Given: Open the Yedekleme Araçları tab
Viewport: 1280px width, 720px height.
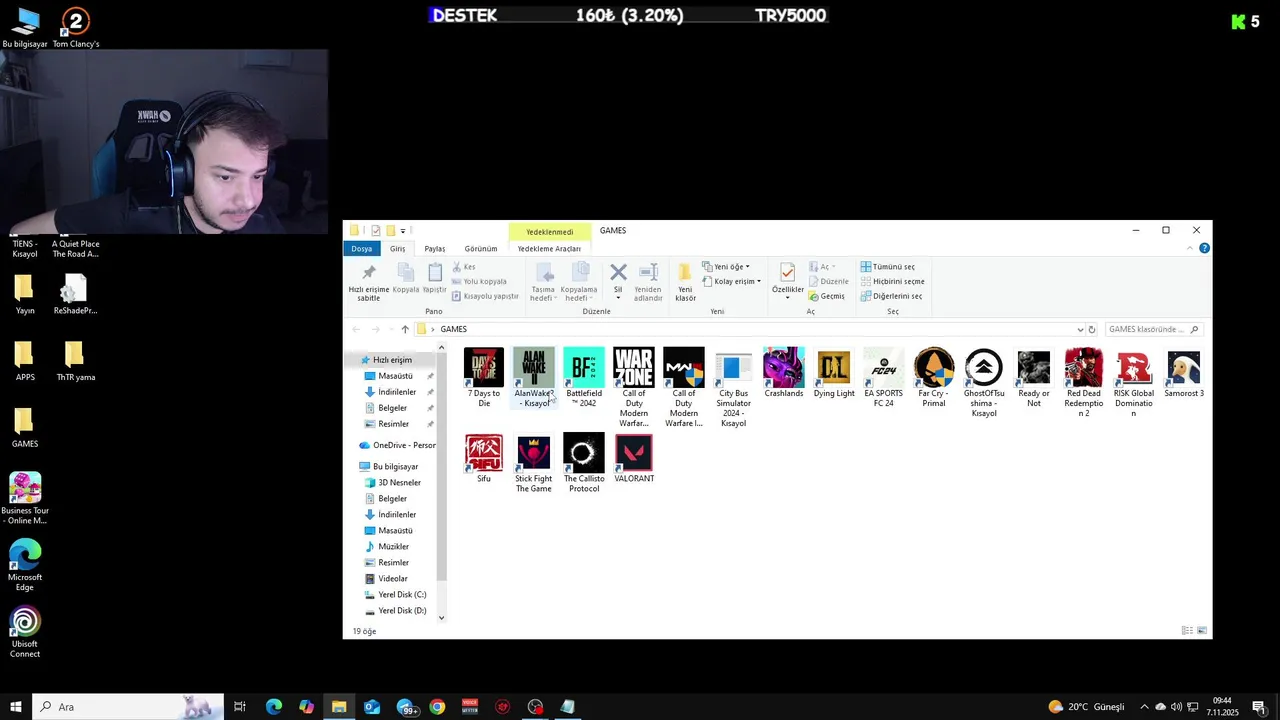Looking at the screenshot, I should coord(549,249).
